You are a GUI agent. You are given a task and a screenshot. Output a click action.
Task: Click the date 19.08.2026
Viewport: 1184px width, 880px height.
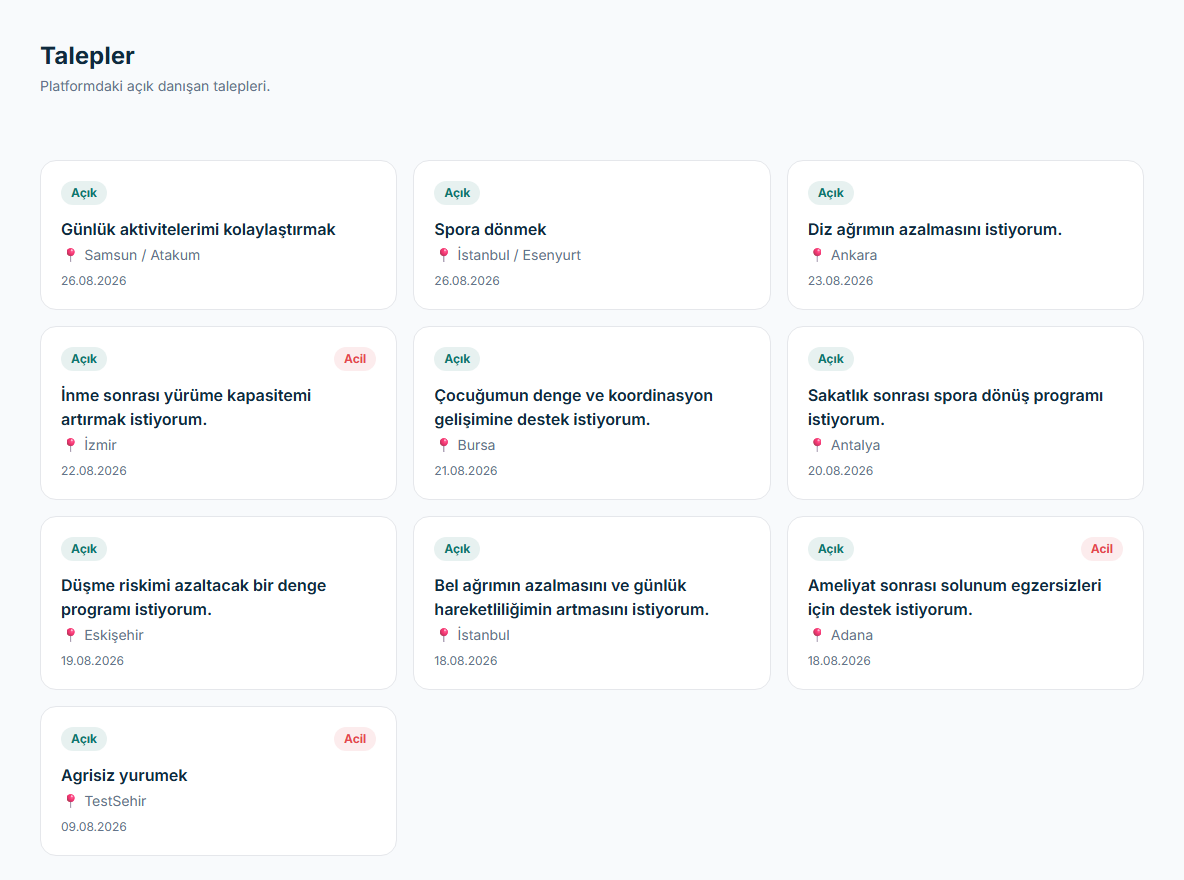[92, 661]
